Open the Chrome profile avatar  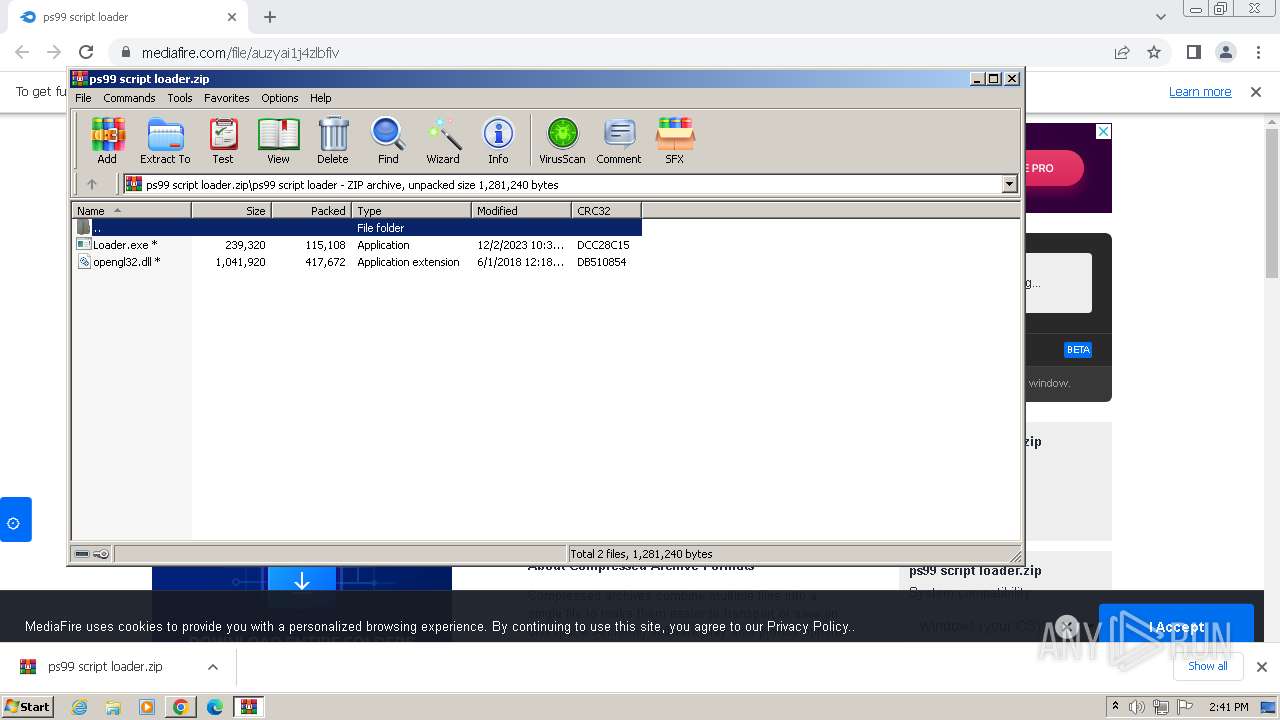pyautogui.click(x=1226, y=52)
